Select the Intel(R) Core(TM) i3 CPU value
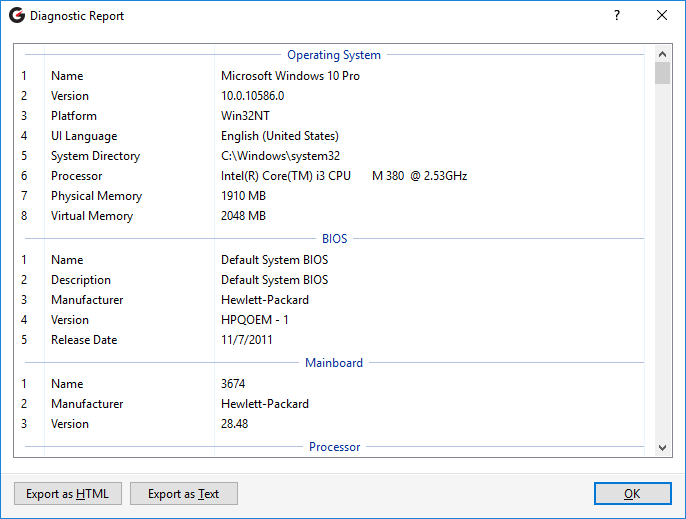The height and width of the screenshot is (519, 686). (x=344, y=176)
